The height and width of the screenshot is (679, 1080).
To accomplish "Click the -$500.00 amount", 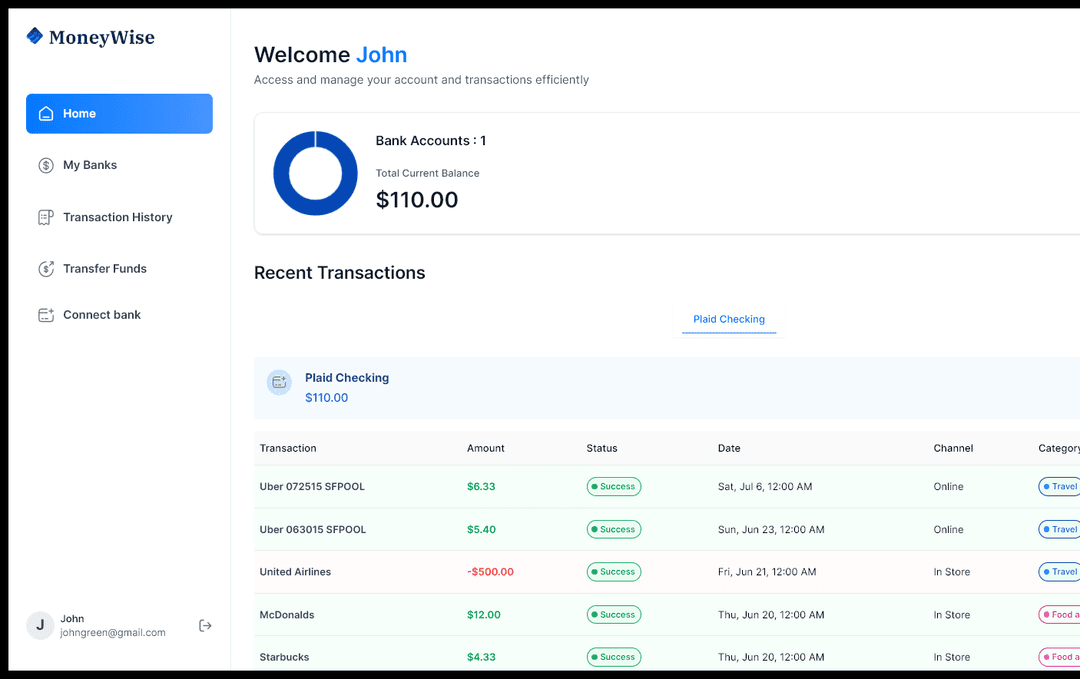I will 490,572.
